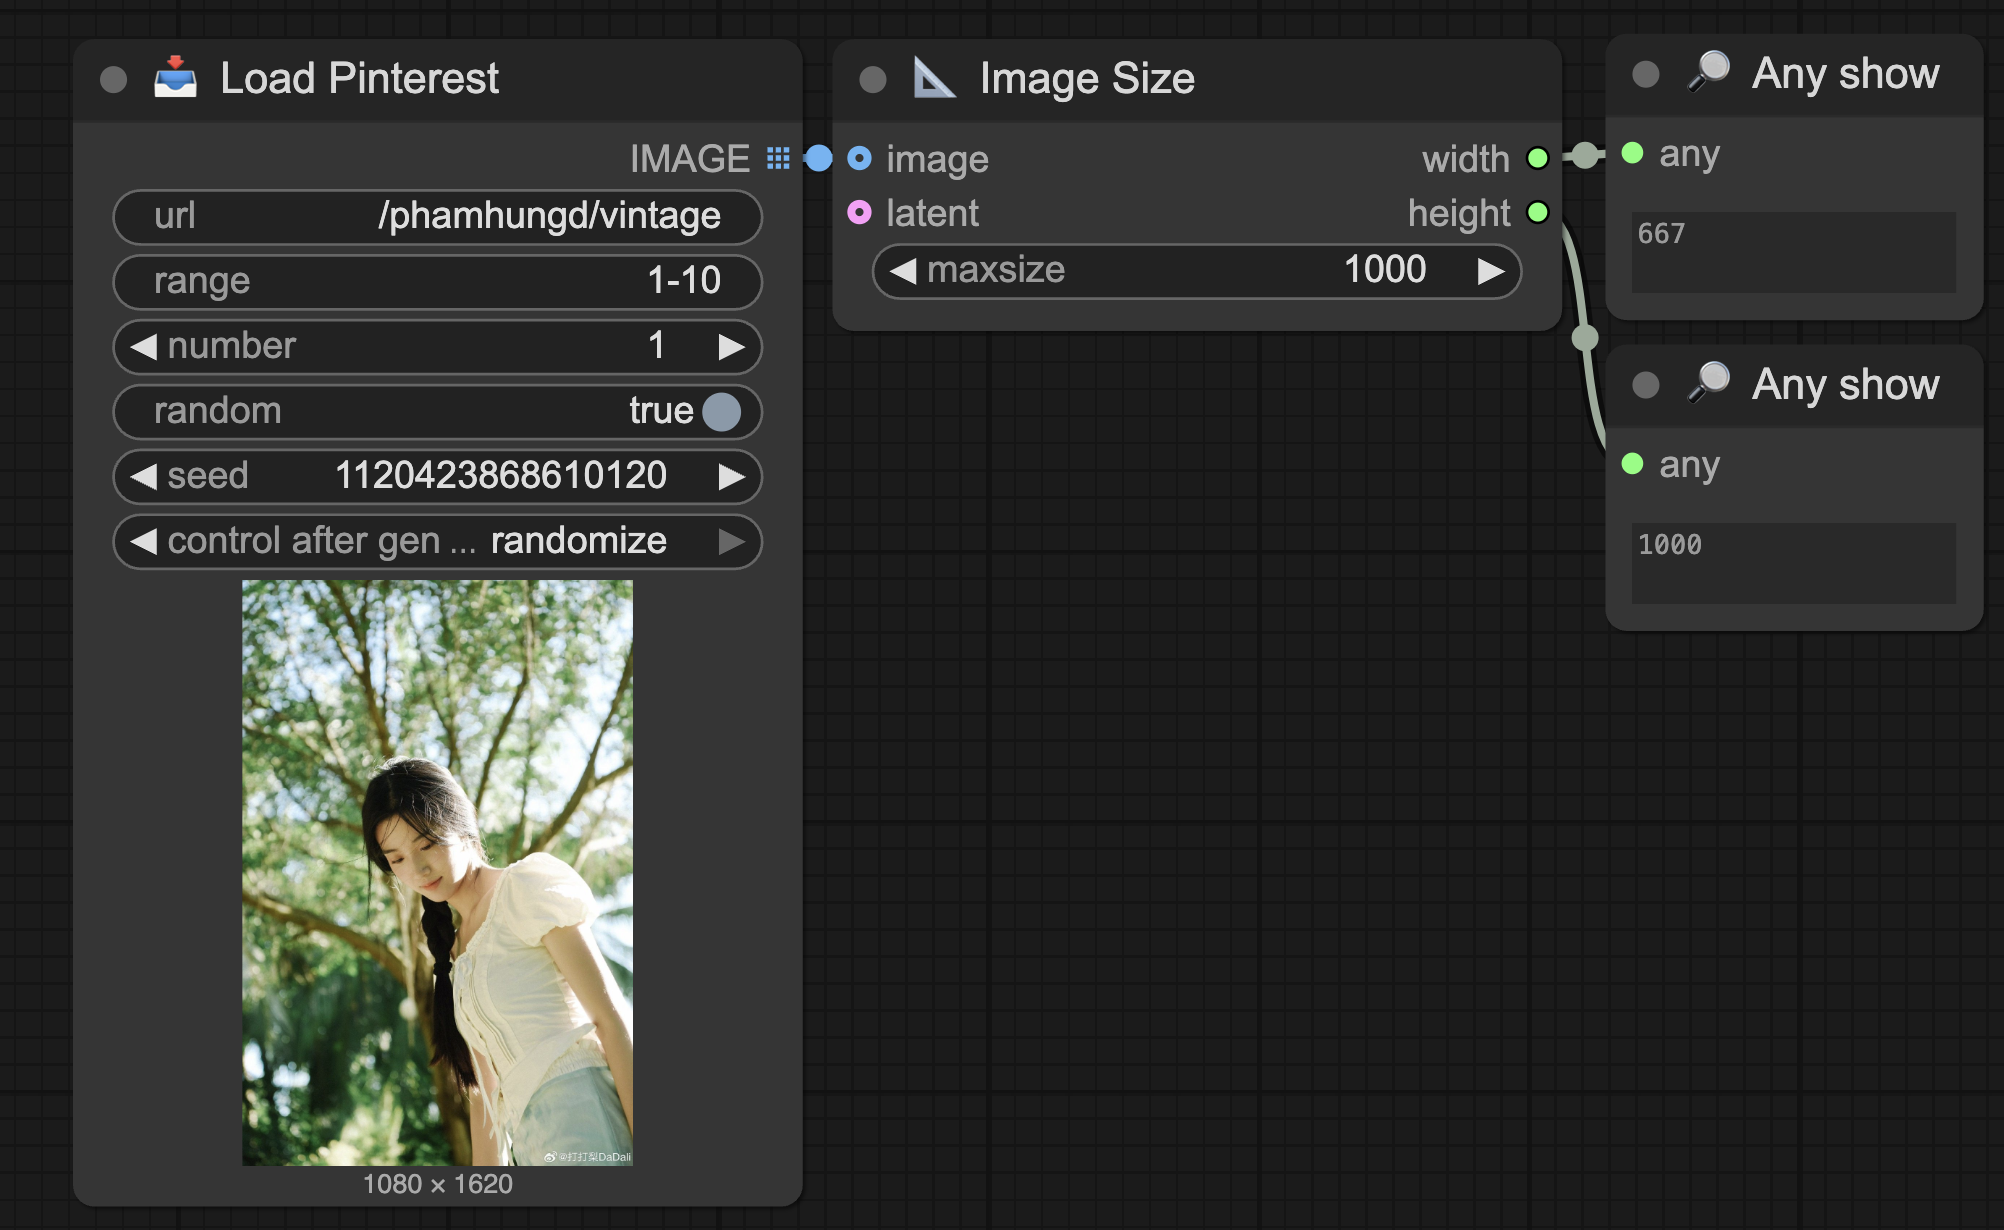Click the reroute dot on the height link
2004x1230 pixels.
1585,337
